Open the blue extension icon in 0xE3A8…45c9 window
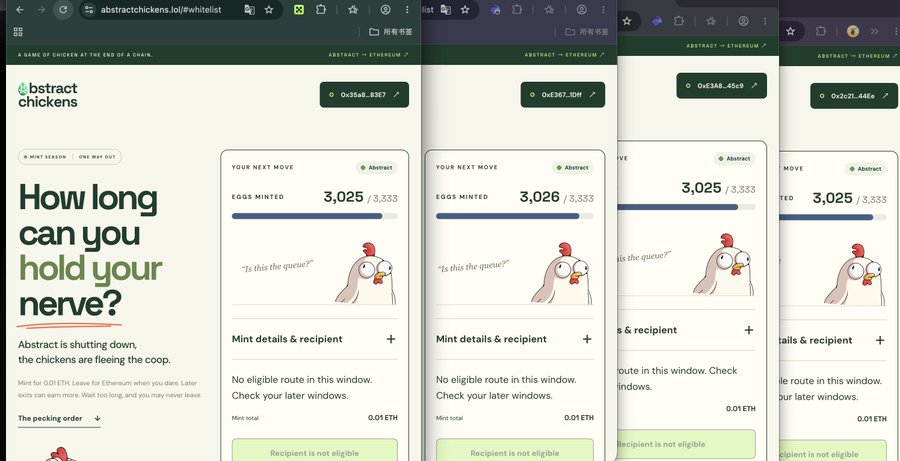Image resolution: width=900 pixels, height=461 pixels. coord(657,21)
